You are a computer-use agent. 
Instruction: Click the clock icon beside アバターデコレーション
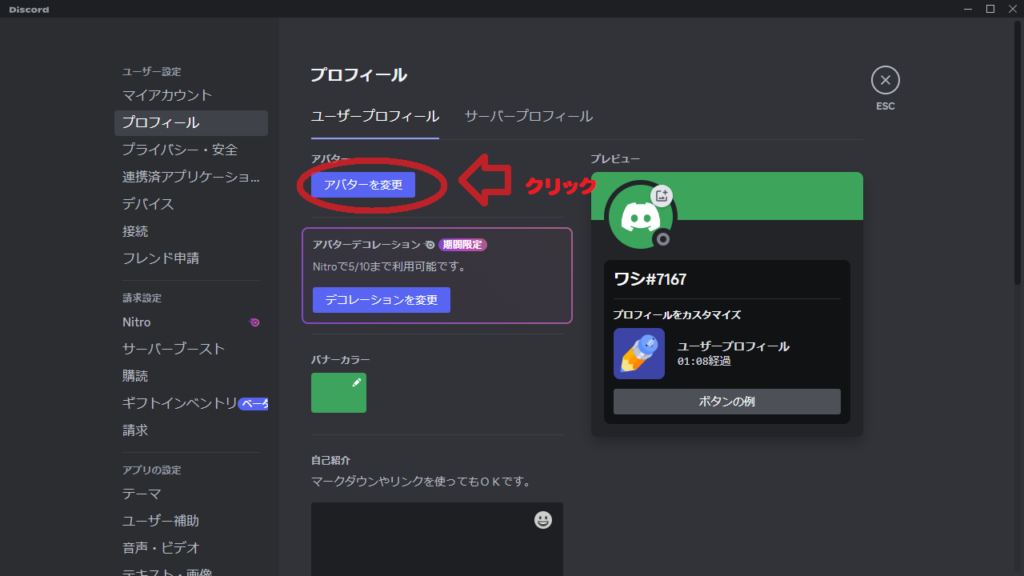(x=430, y=245)
